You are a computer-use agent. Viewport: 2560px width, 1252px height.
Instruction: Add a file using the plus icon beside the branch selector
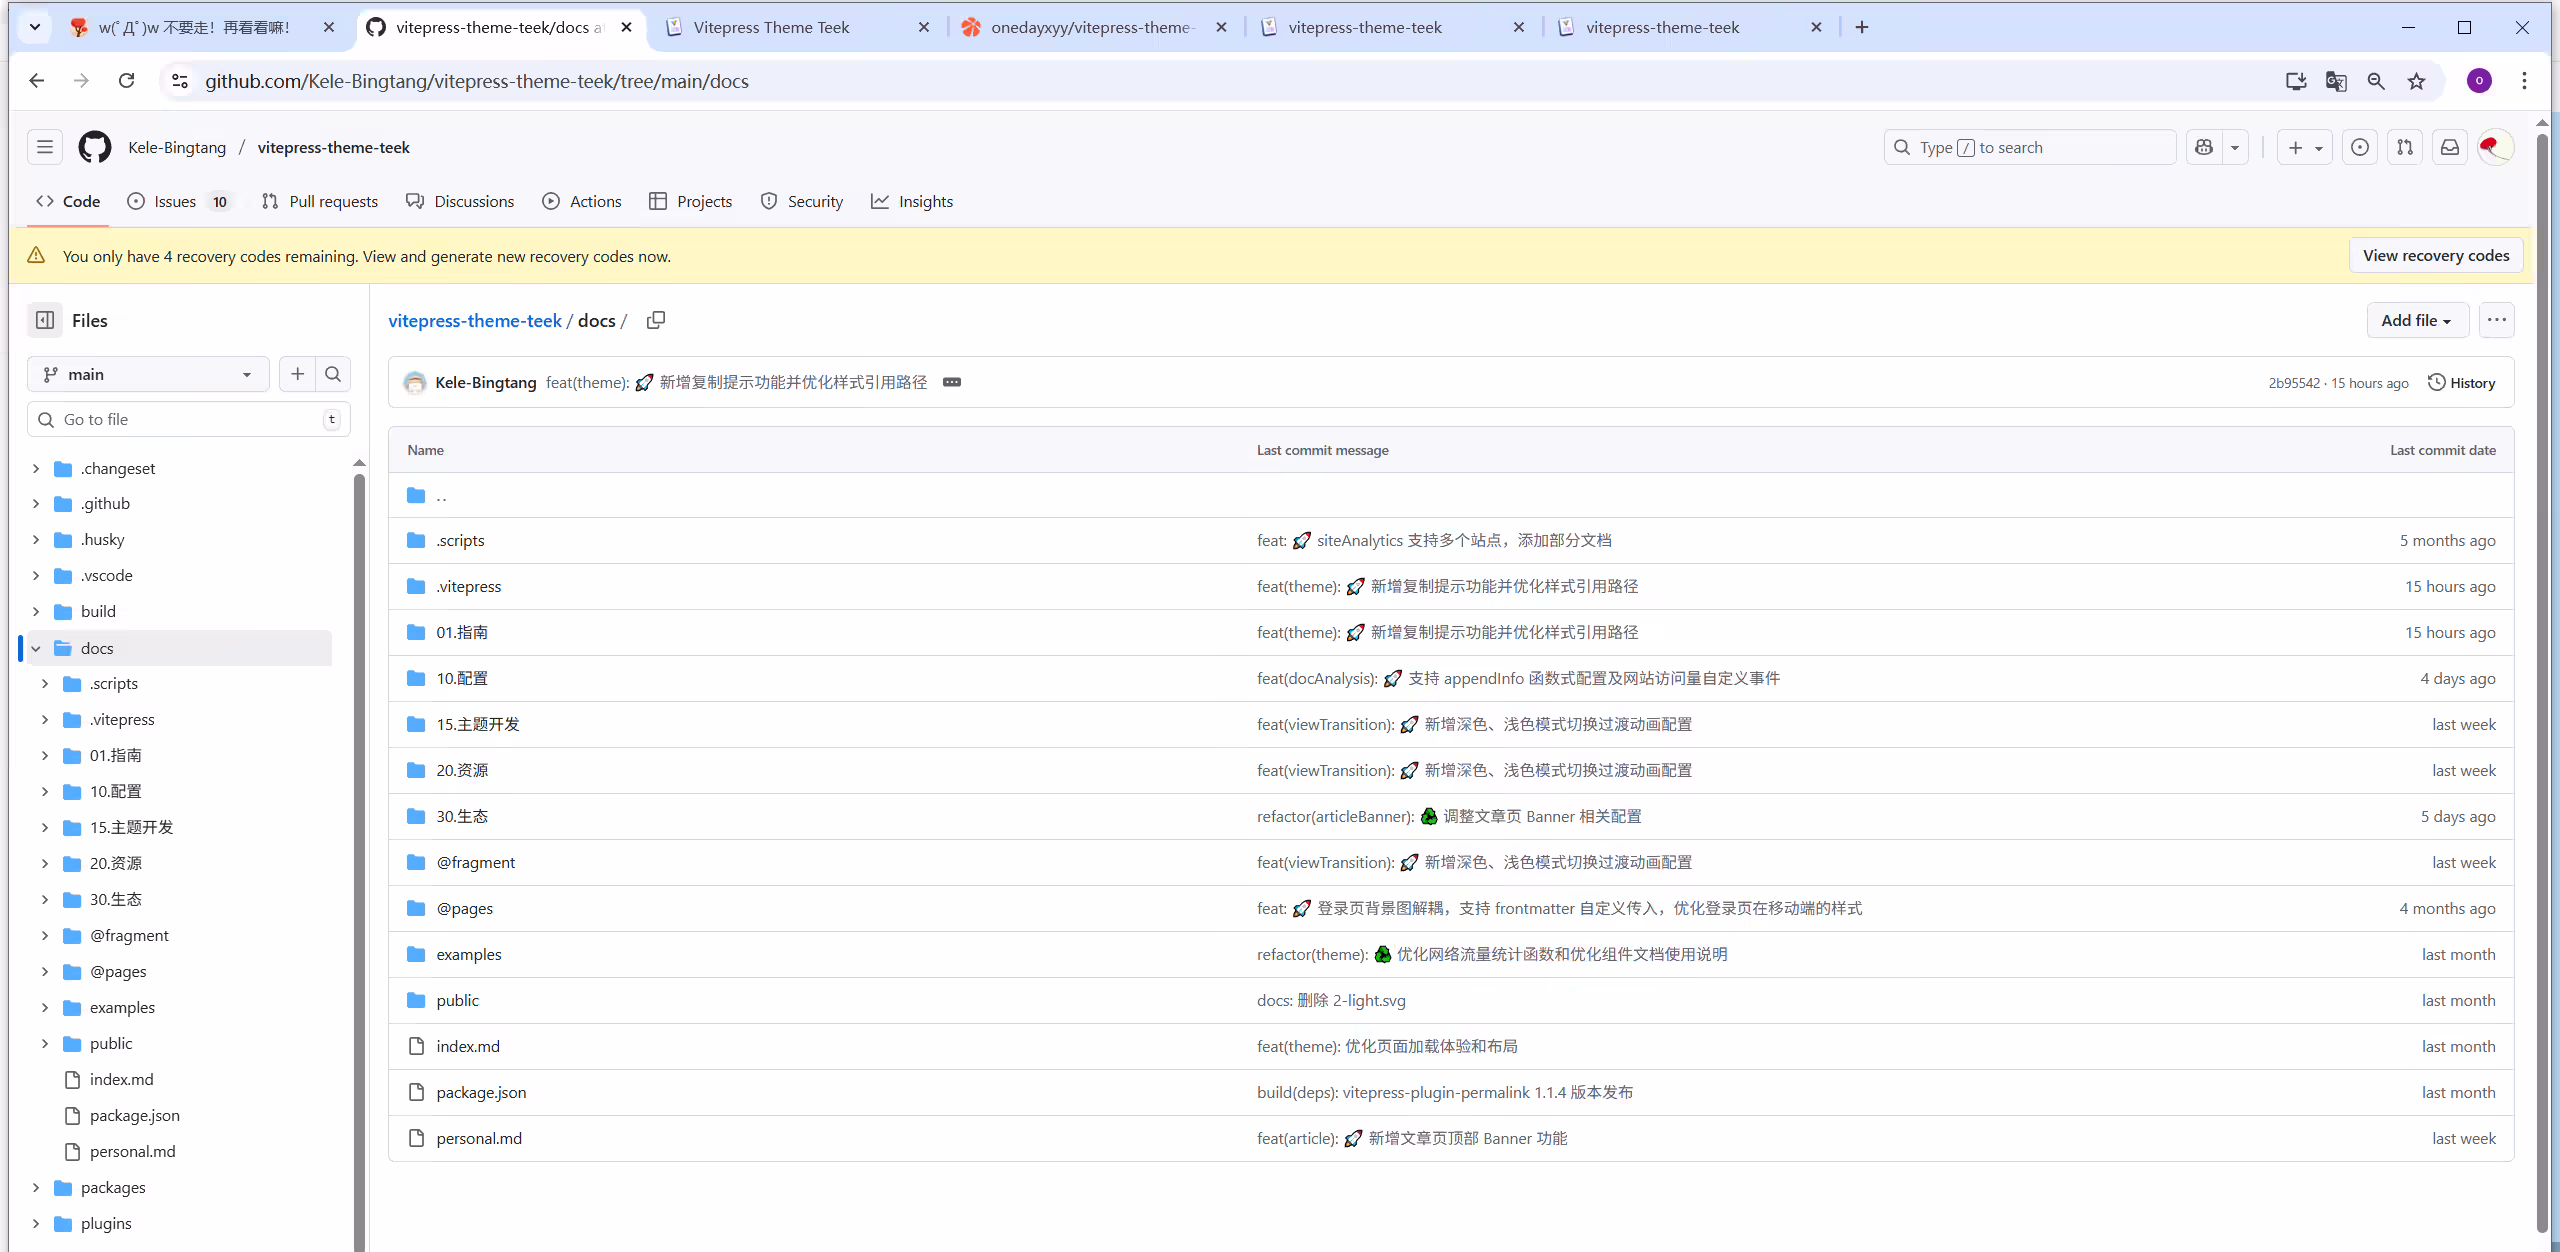[x=297, y=374]
